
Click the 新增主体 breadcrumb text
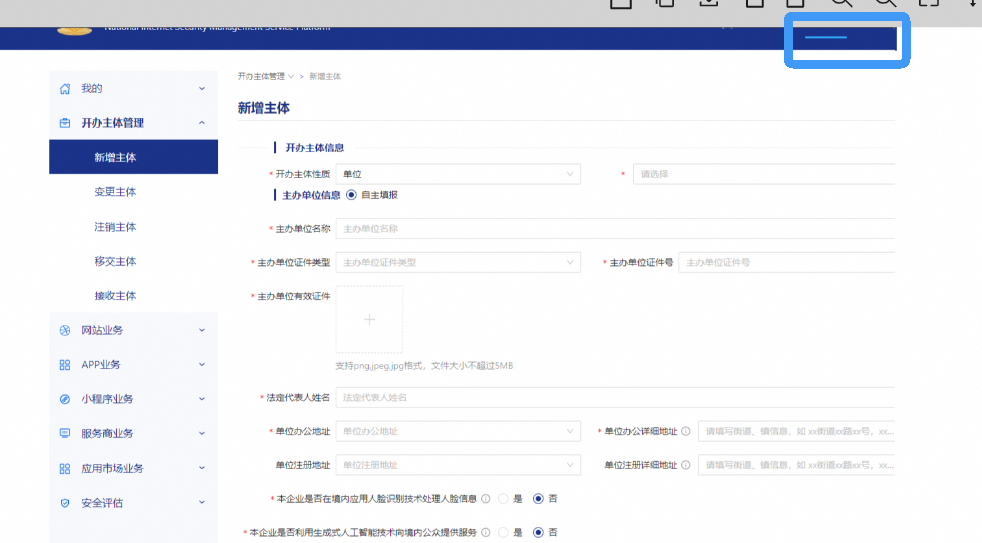point(325,76)
